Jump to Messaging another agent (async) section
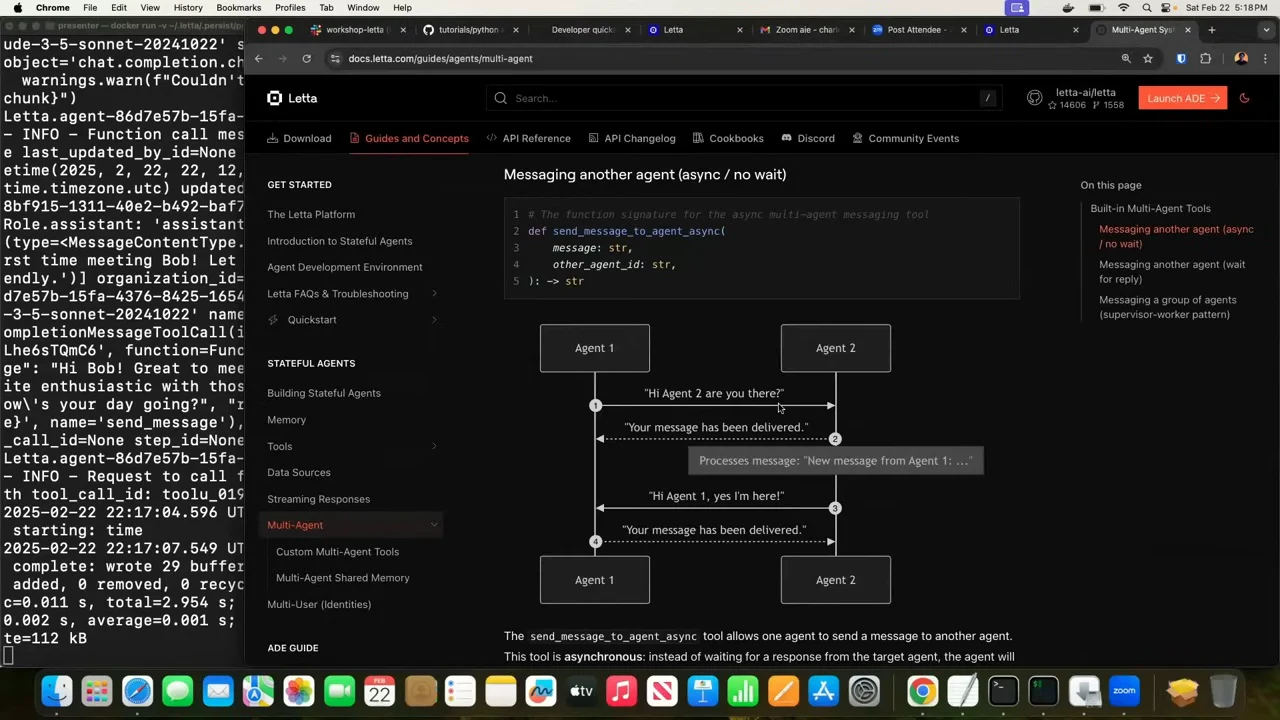This screenshot has width=1280, height=720. click(x=1176, y=236)
